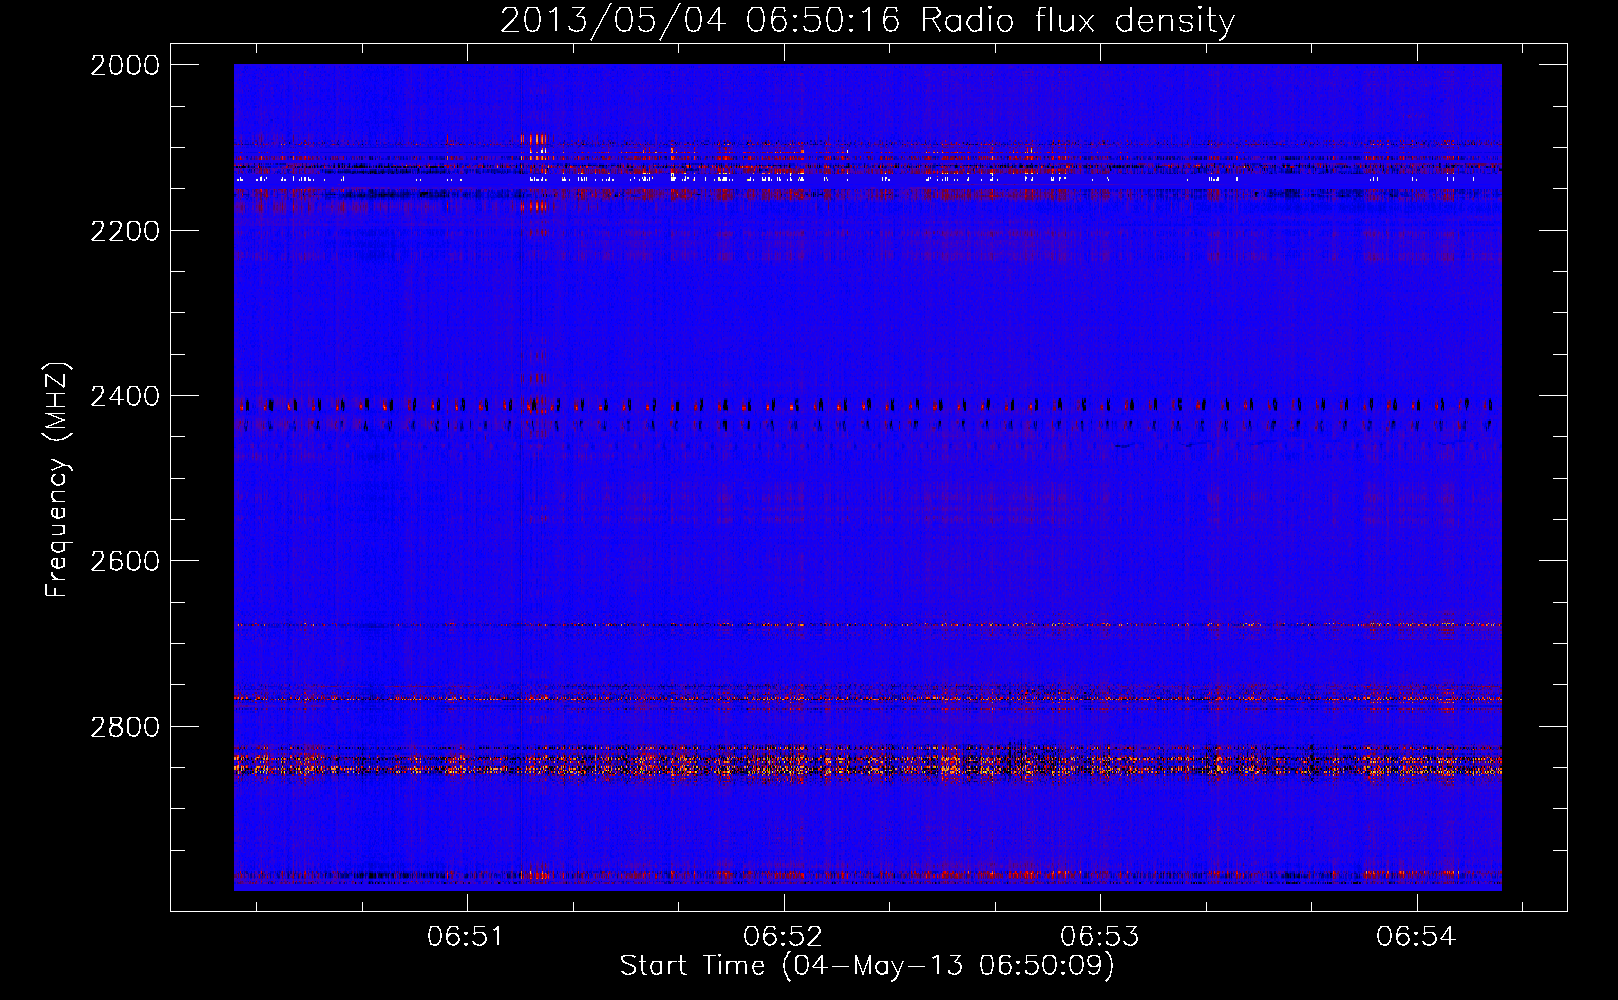Click the periodic dashed band at 2400 MHz
This screenshot has height=1000, width=1618.
[860, 405]
